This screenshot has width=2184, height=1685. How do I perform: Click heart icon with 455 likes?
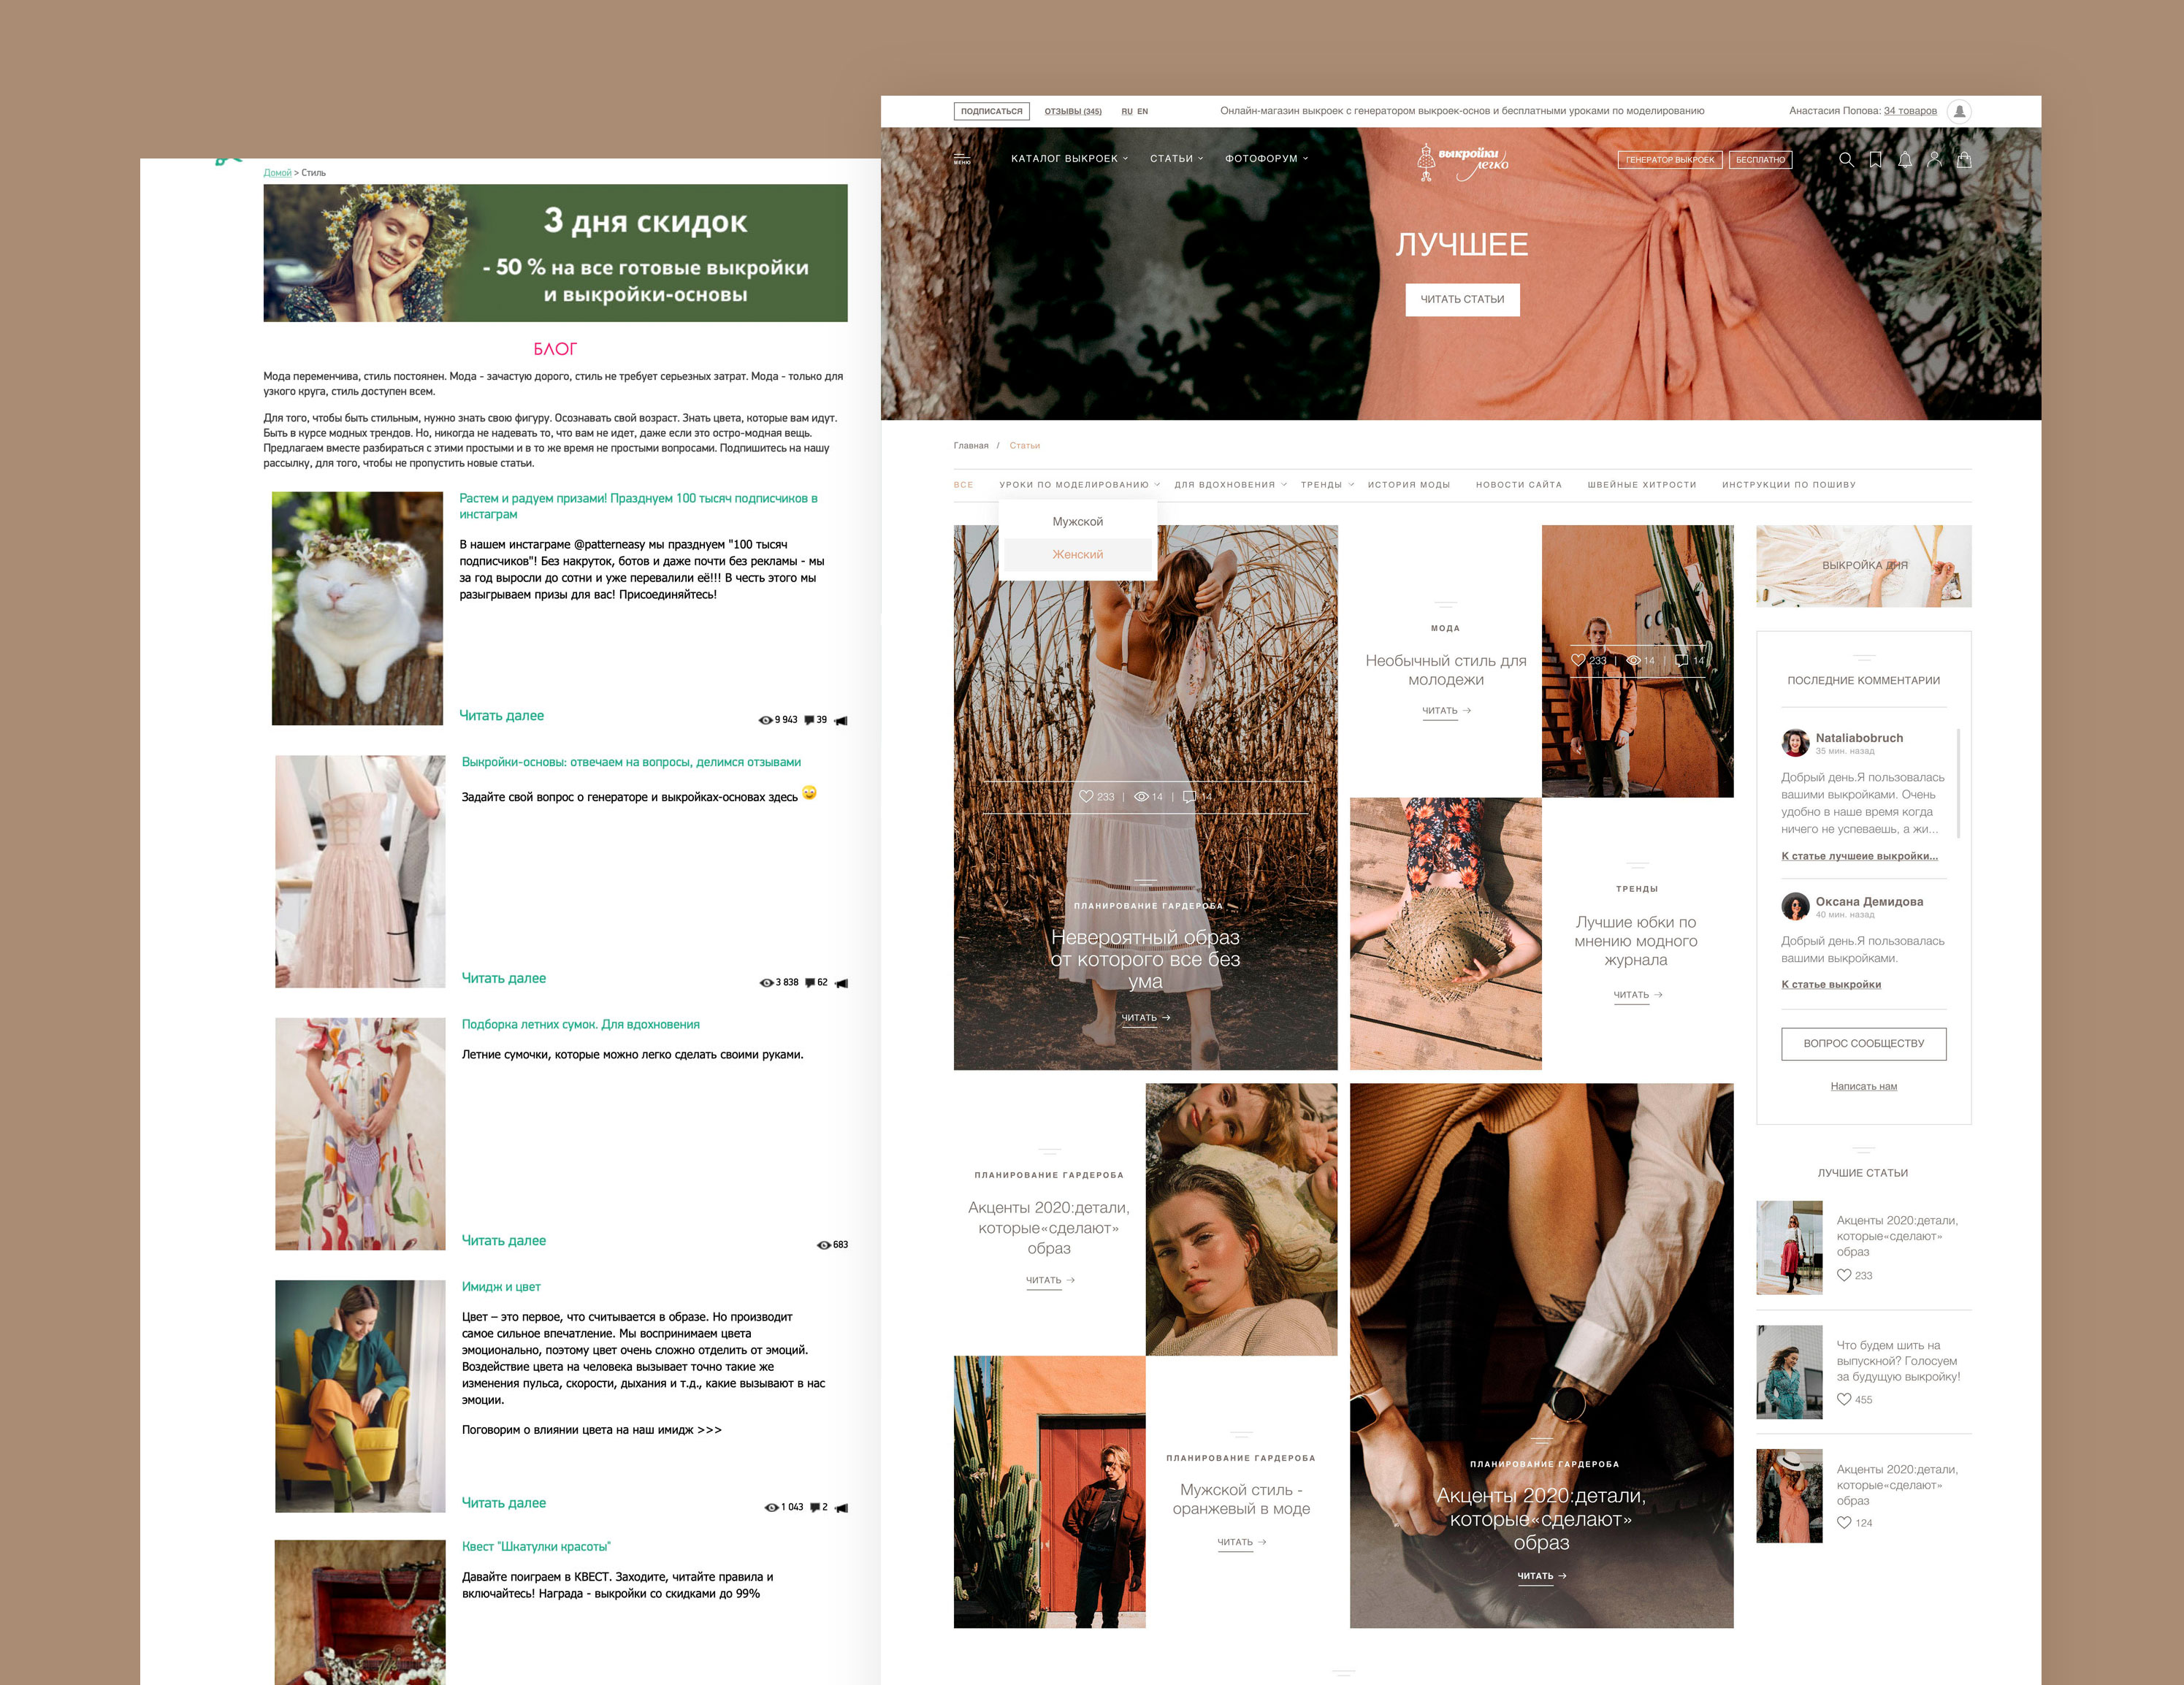(1844, 1399)
